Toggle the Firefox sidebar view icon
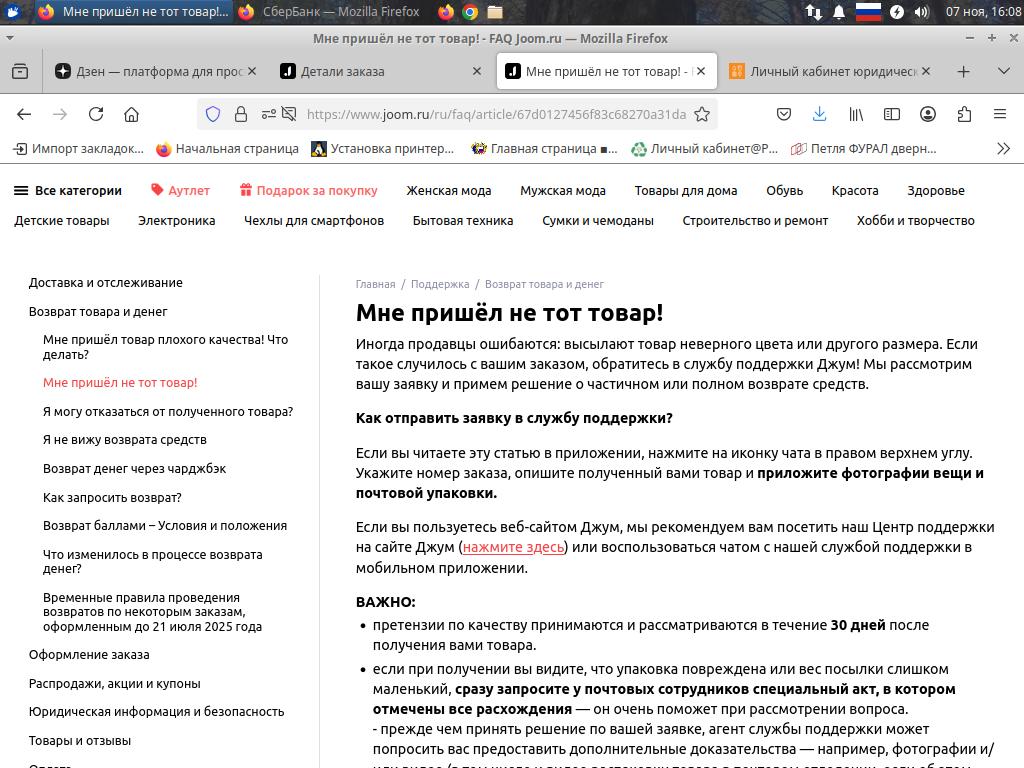Image resolution: width=1024 pixels, height=768 pixels. point(891,114)
